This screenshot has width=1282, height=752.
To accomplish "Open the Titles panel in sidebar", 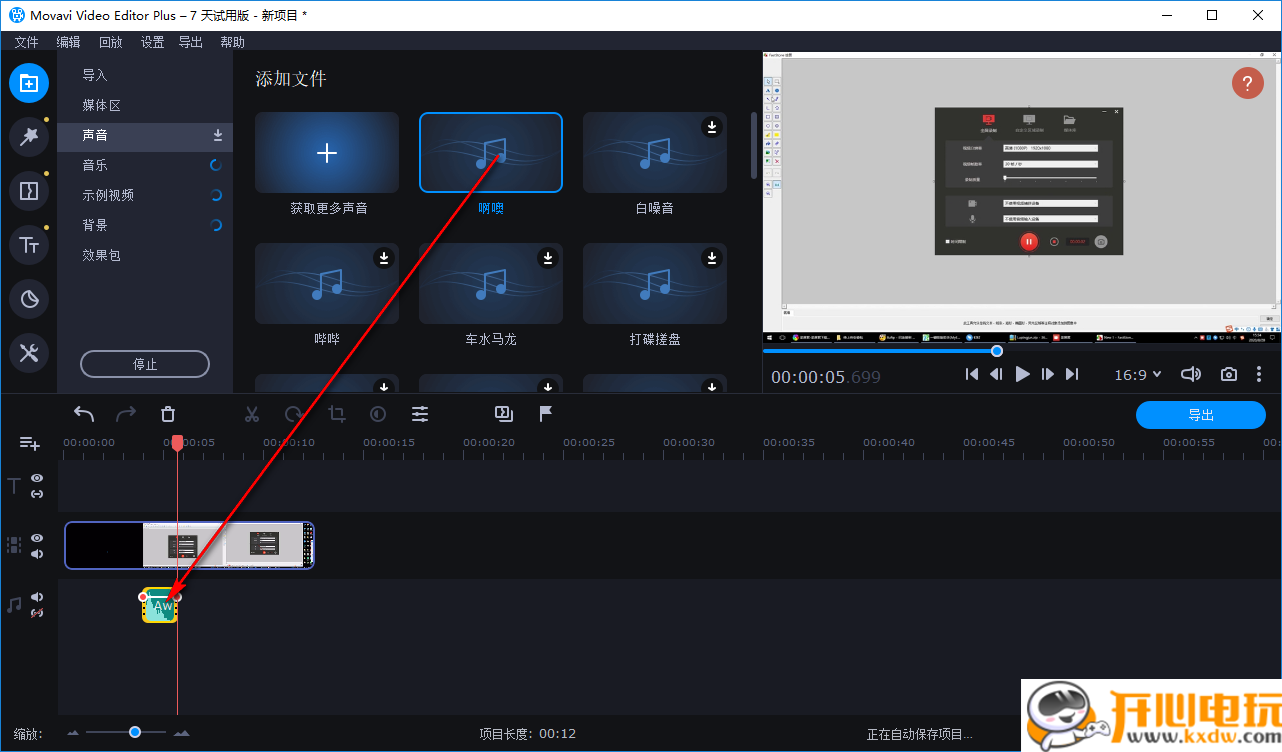I will 29,244.
